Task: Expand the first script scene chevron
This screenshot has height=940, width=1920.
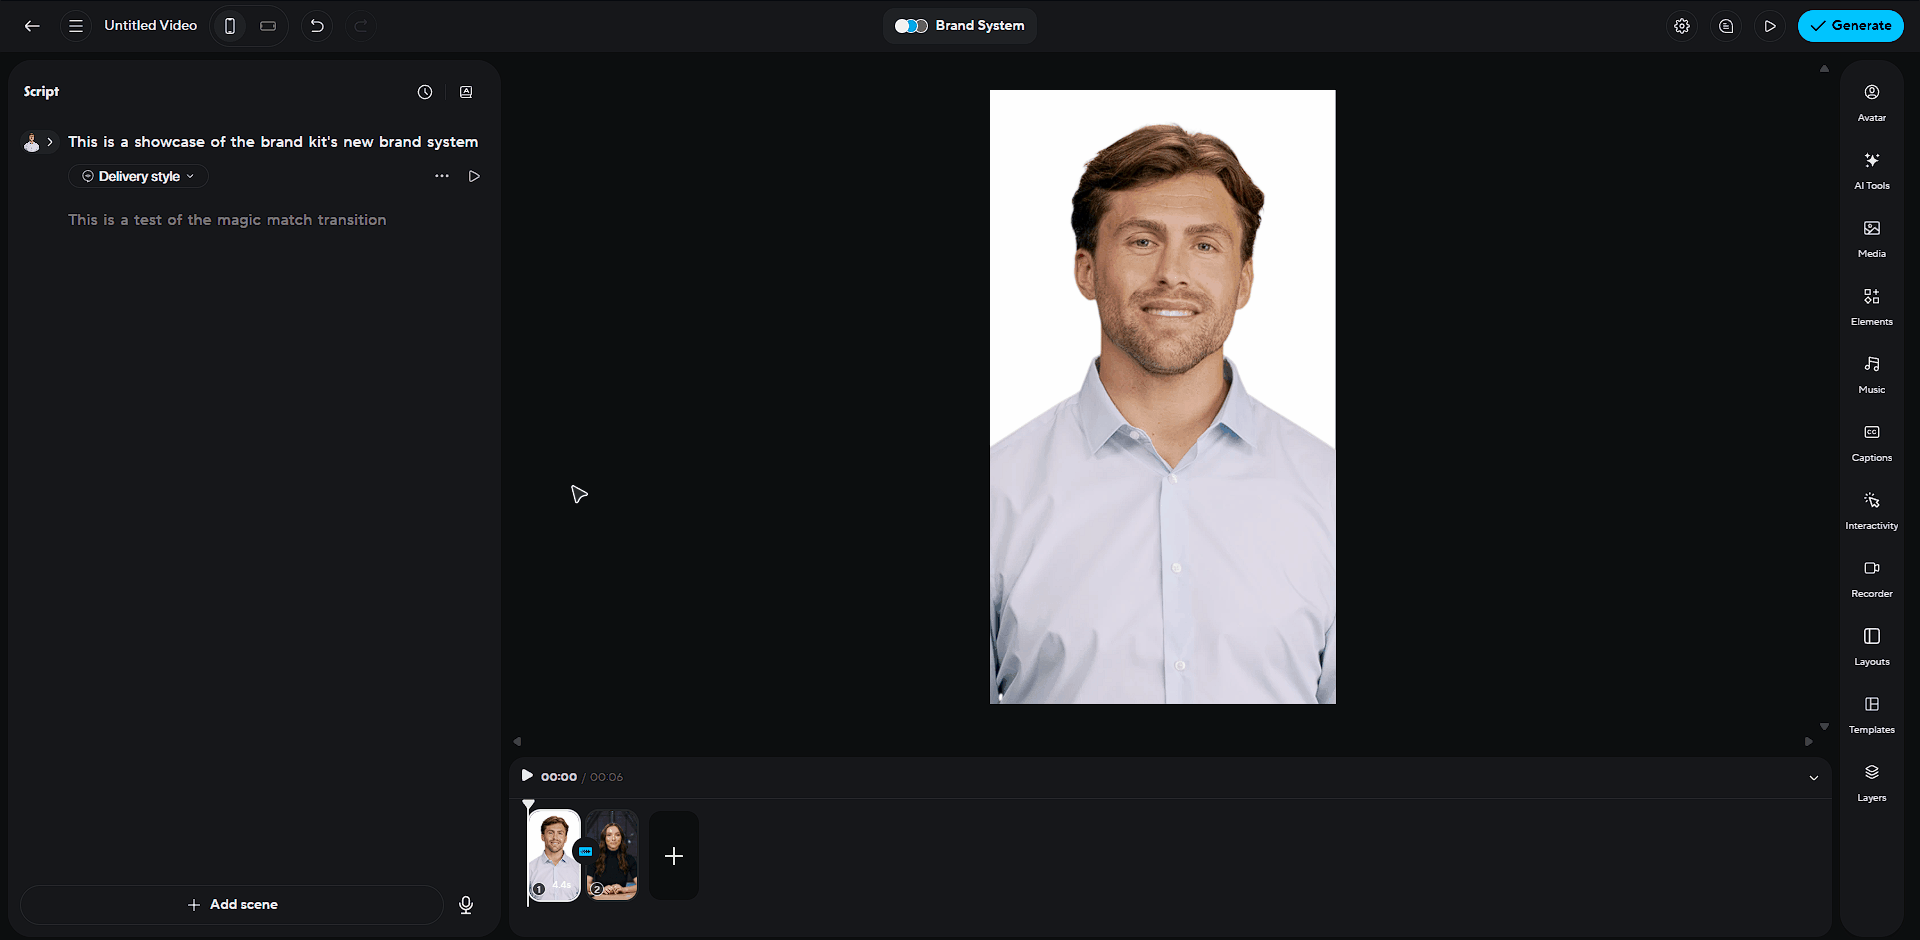Action: 50,142
